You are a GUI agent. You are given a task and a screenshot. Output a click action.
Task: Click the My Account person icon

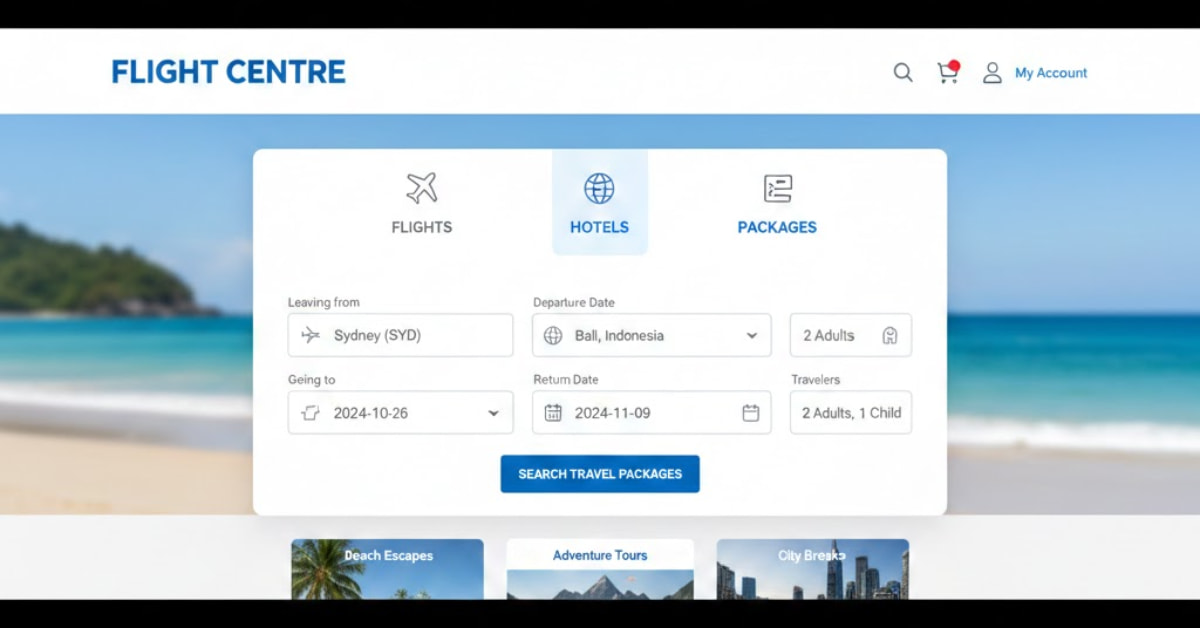[x=992, y=72]
